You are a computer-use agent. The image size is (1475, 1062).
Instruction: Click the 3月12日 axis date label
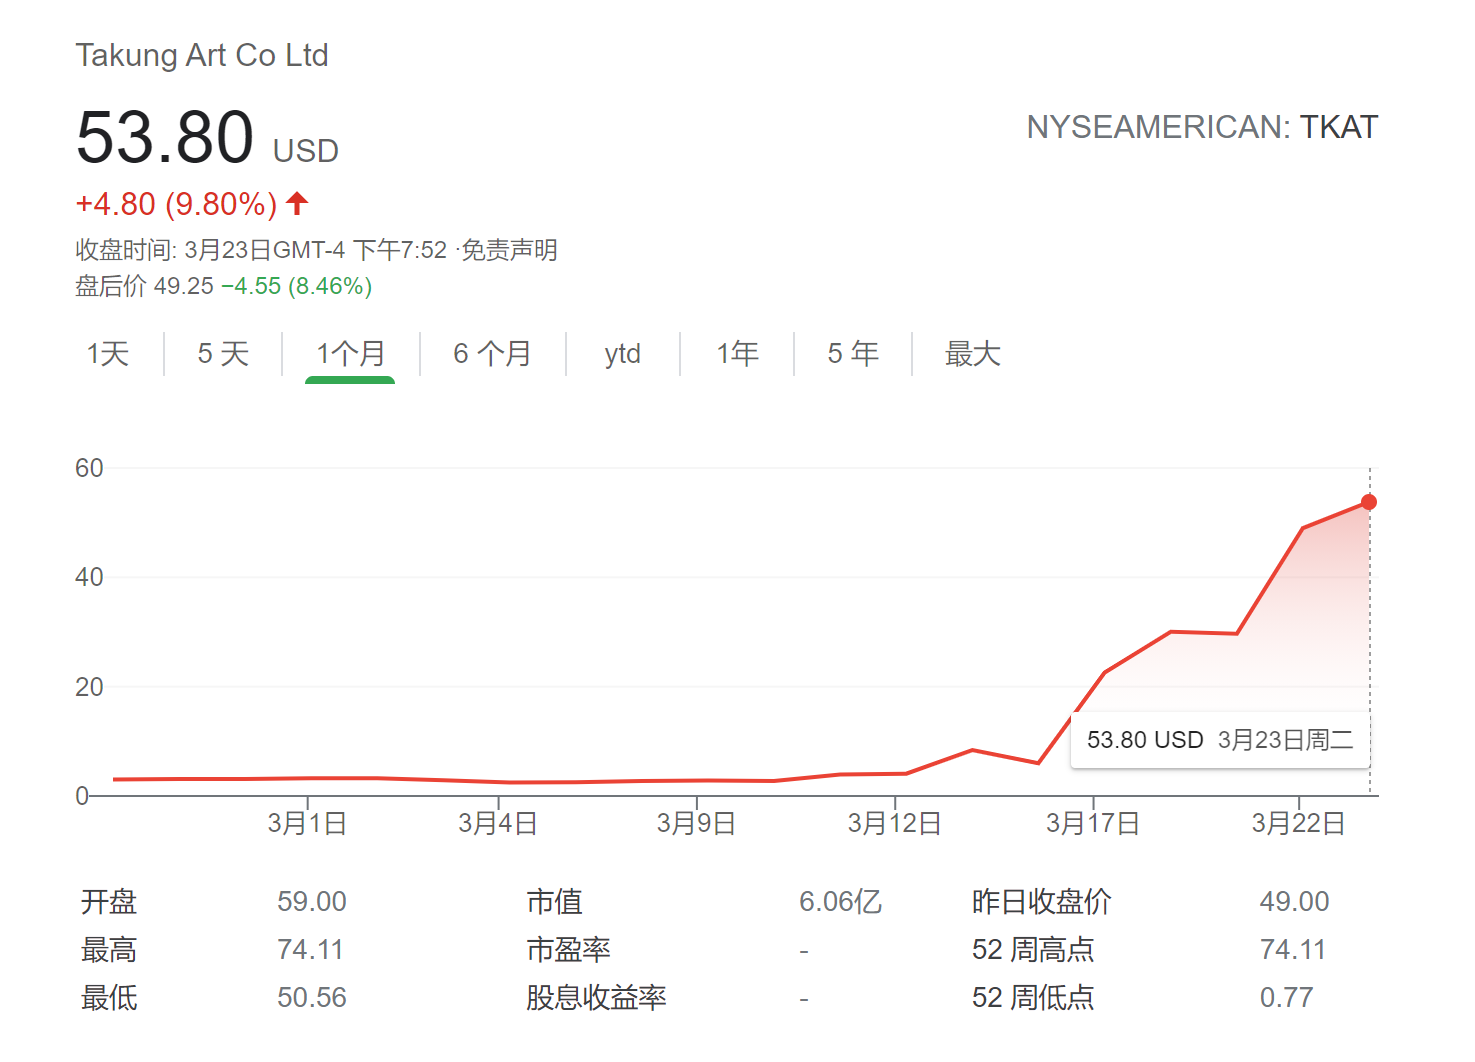point(894,824)
